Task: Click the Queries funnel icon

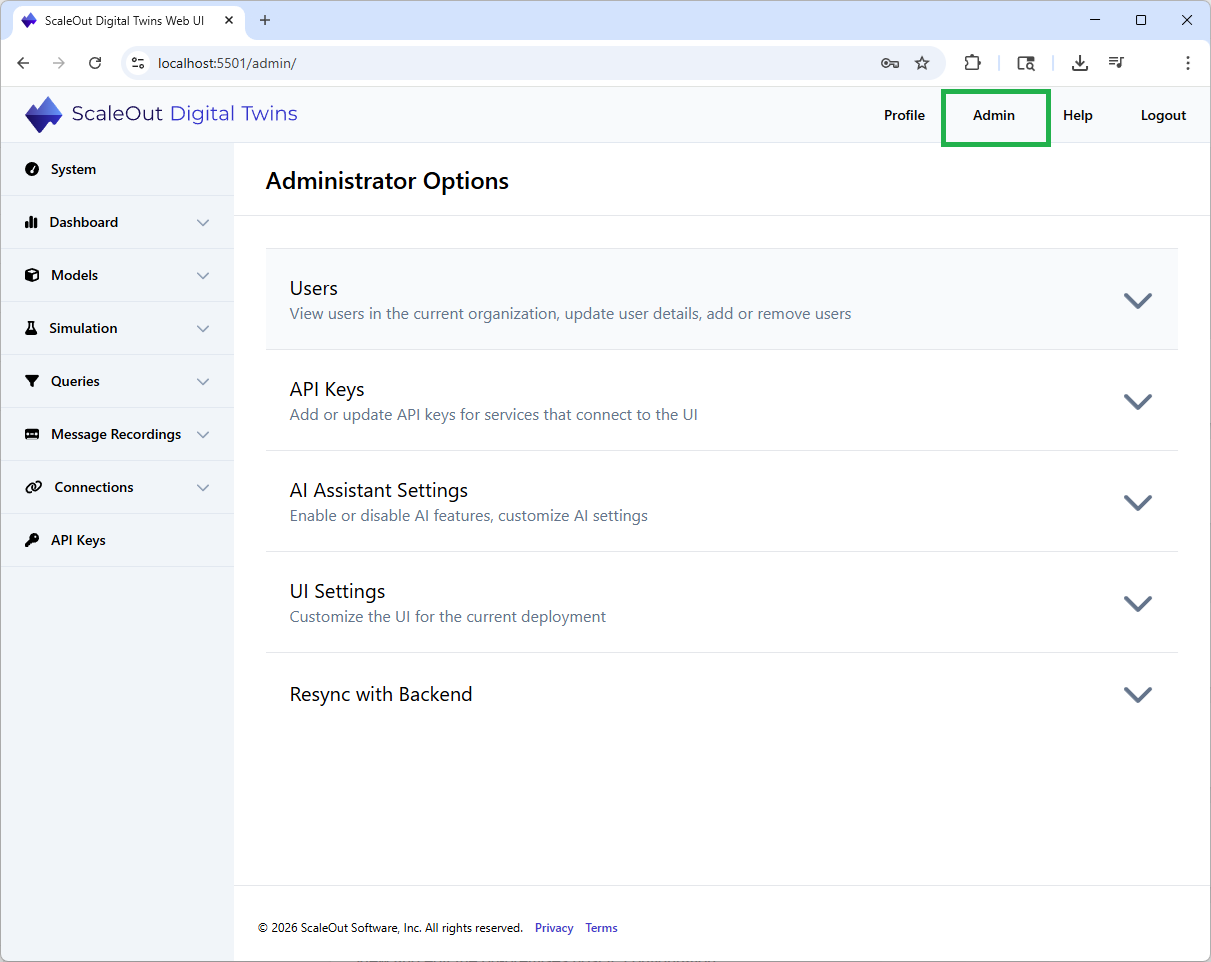Action: pos(32,381)
